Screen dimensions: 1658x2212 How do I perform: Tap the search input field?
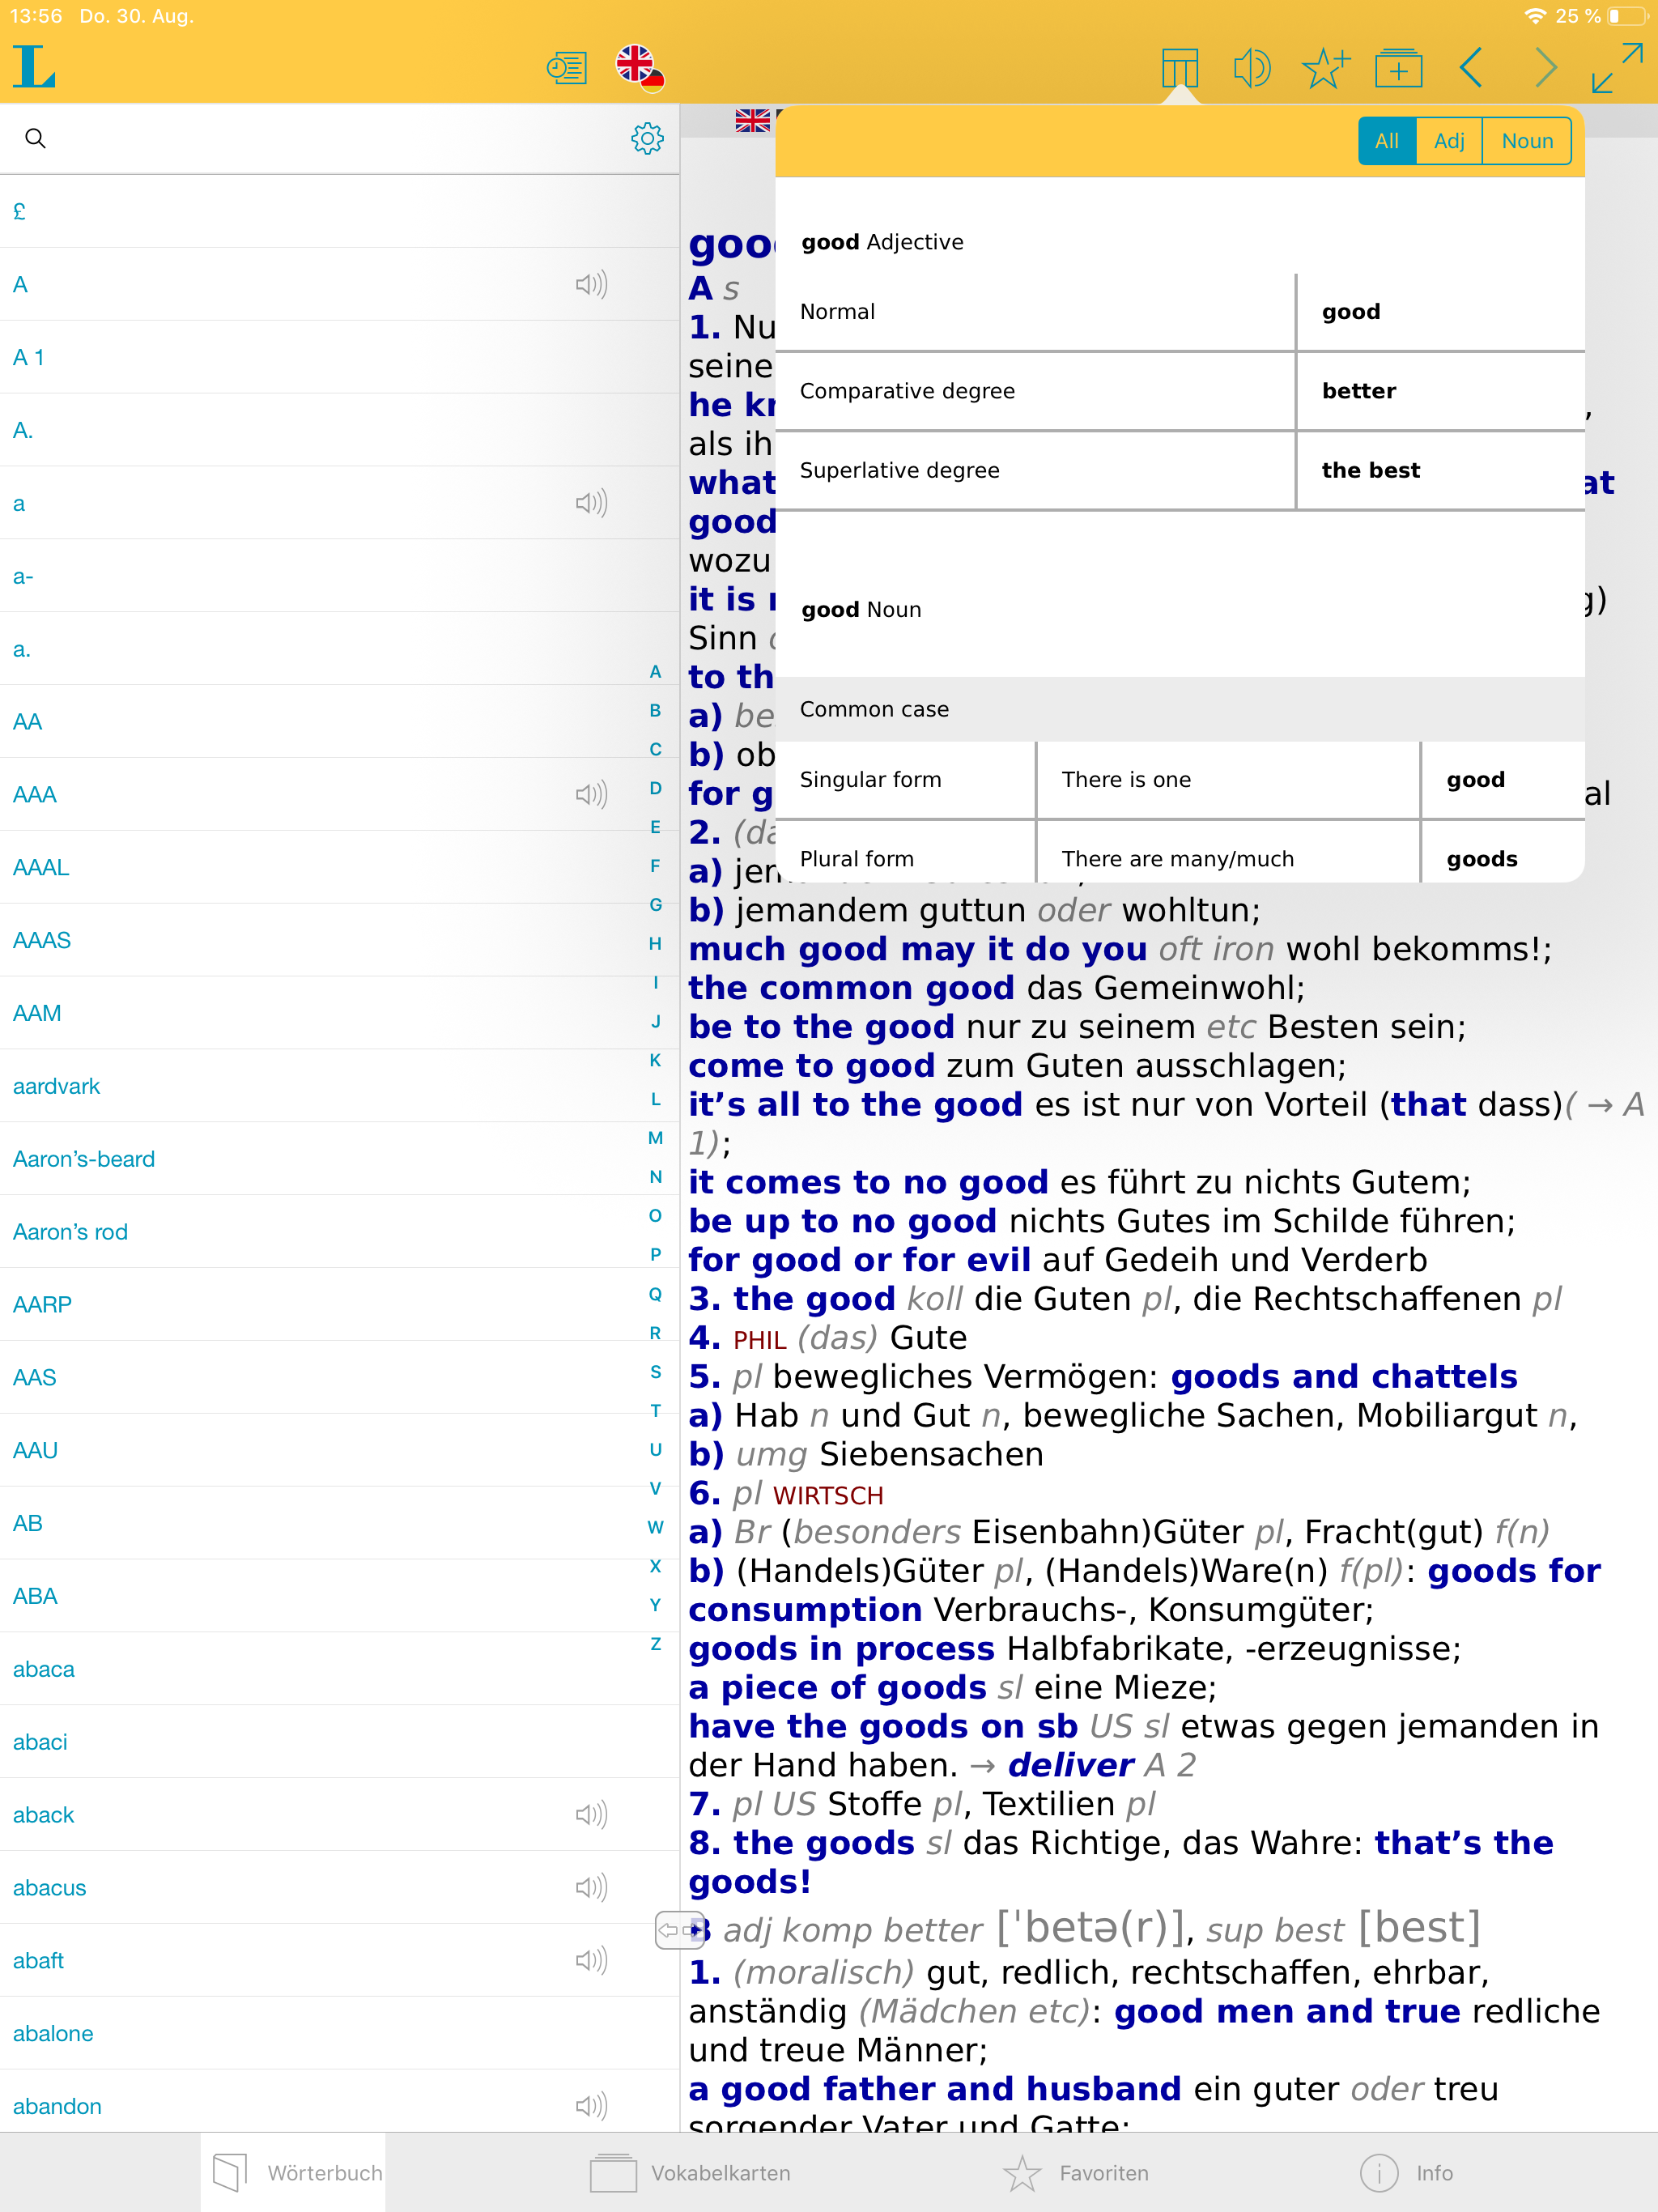pos(300,139)
